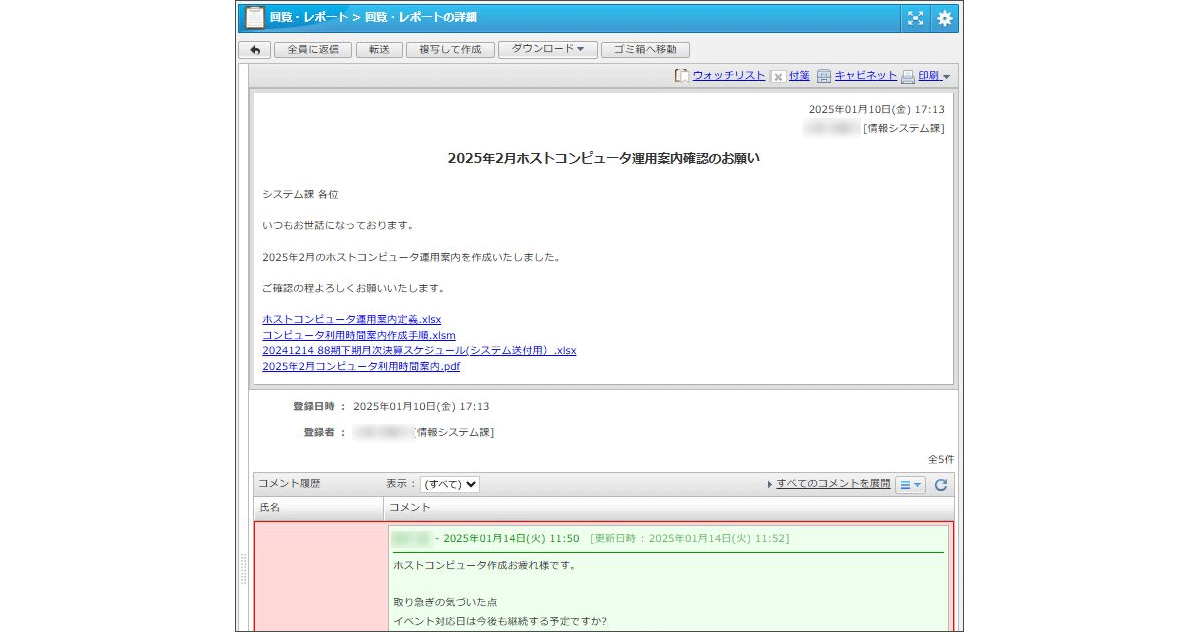Click the cabinet icon beside キャビネット

click(x=824, y=76)
